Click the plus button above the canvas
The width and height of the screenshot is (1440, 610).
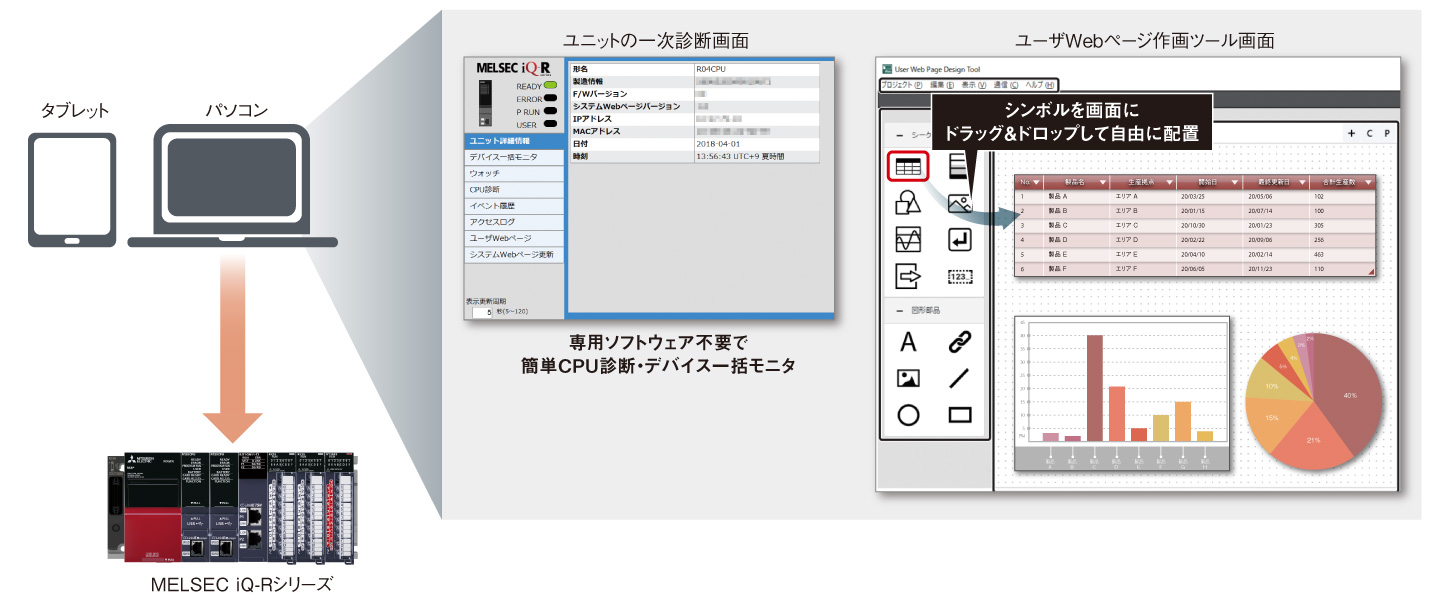[1351, 133]
